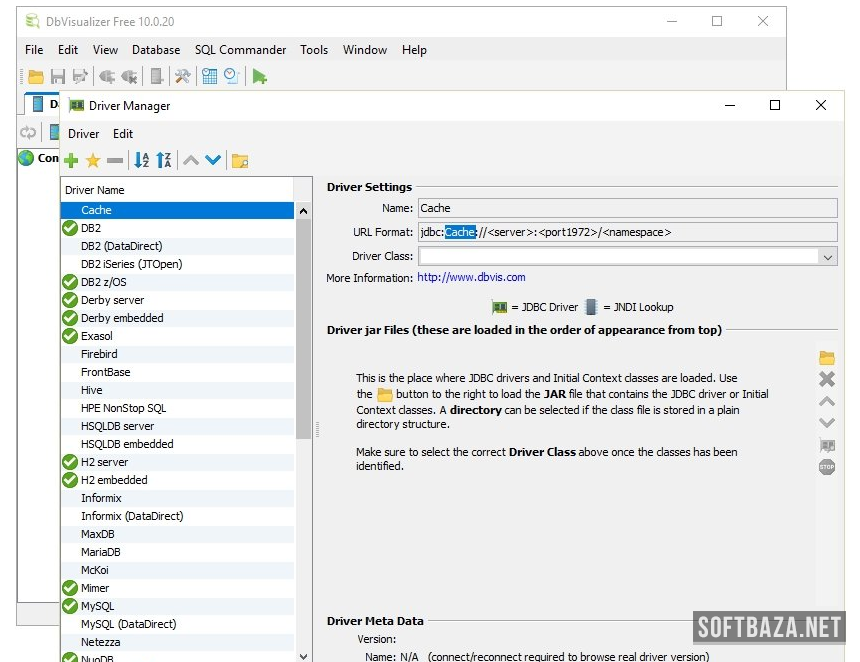This screenshot has height=662, width=860.
Task: Sort drivers descending with Z-A icon
Action: (x=164, y=161)
